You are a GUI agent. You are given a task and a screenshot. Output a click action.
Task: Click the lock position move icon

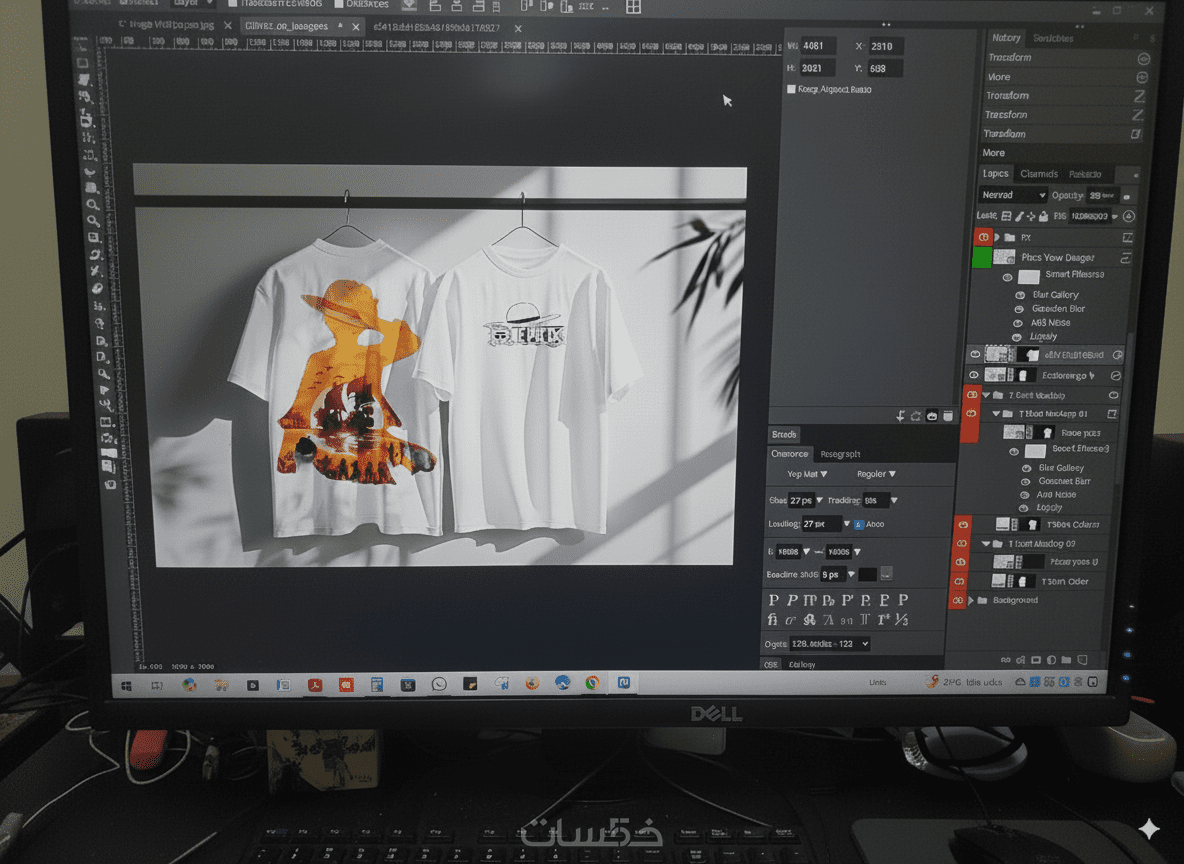tap(1031, 216)
